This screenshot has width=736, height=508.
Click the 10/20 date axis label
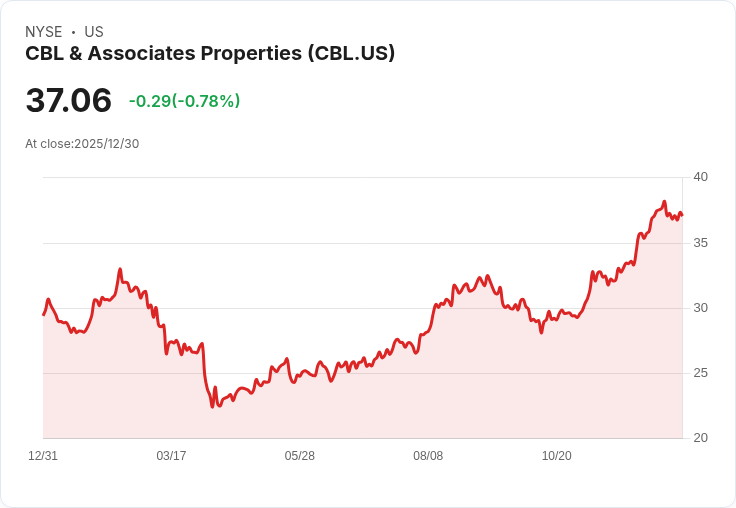(x=557, y=456)
